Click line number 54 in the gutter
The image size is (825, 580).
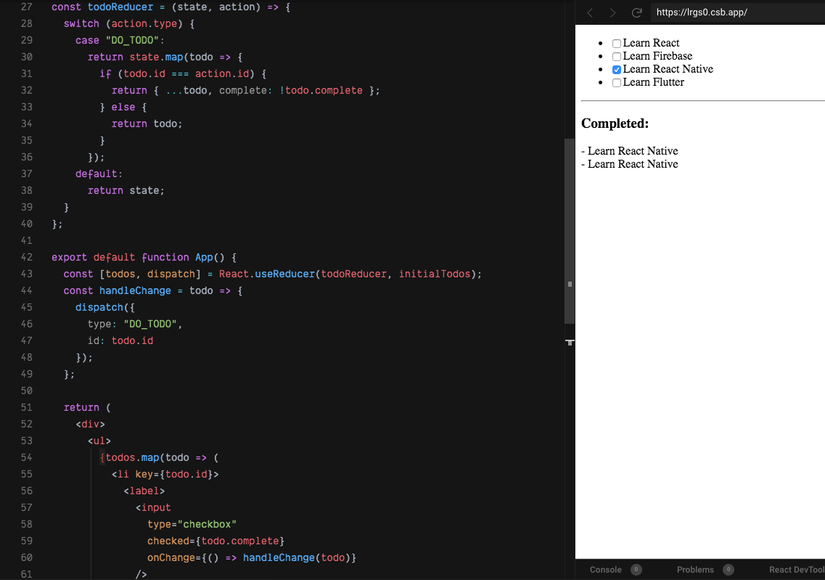[26, 457]
